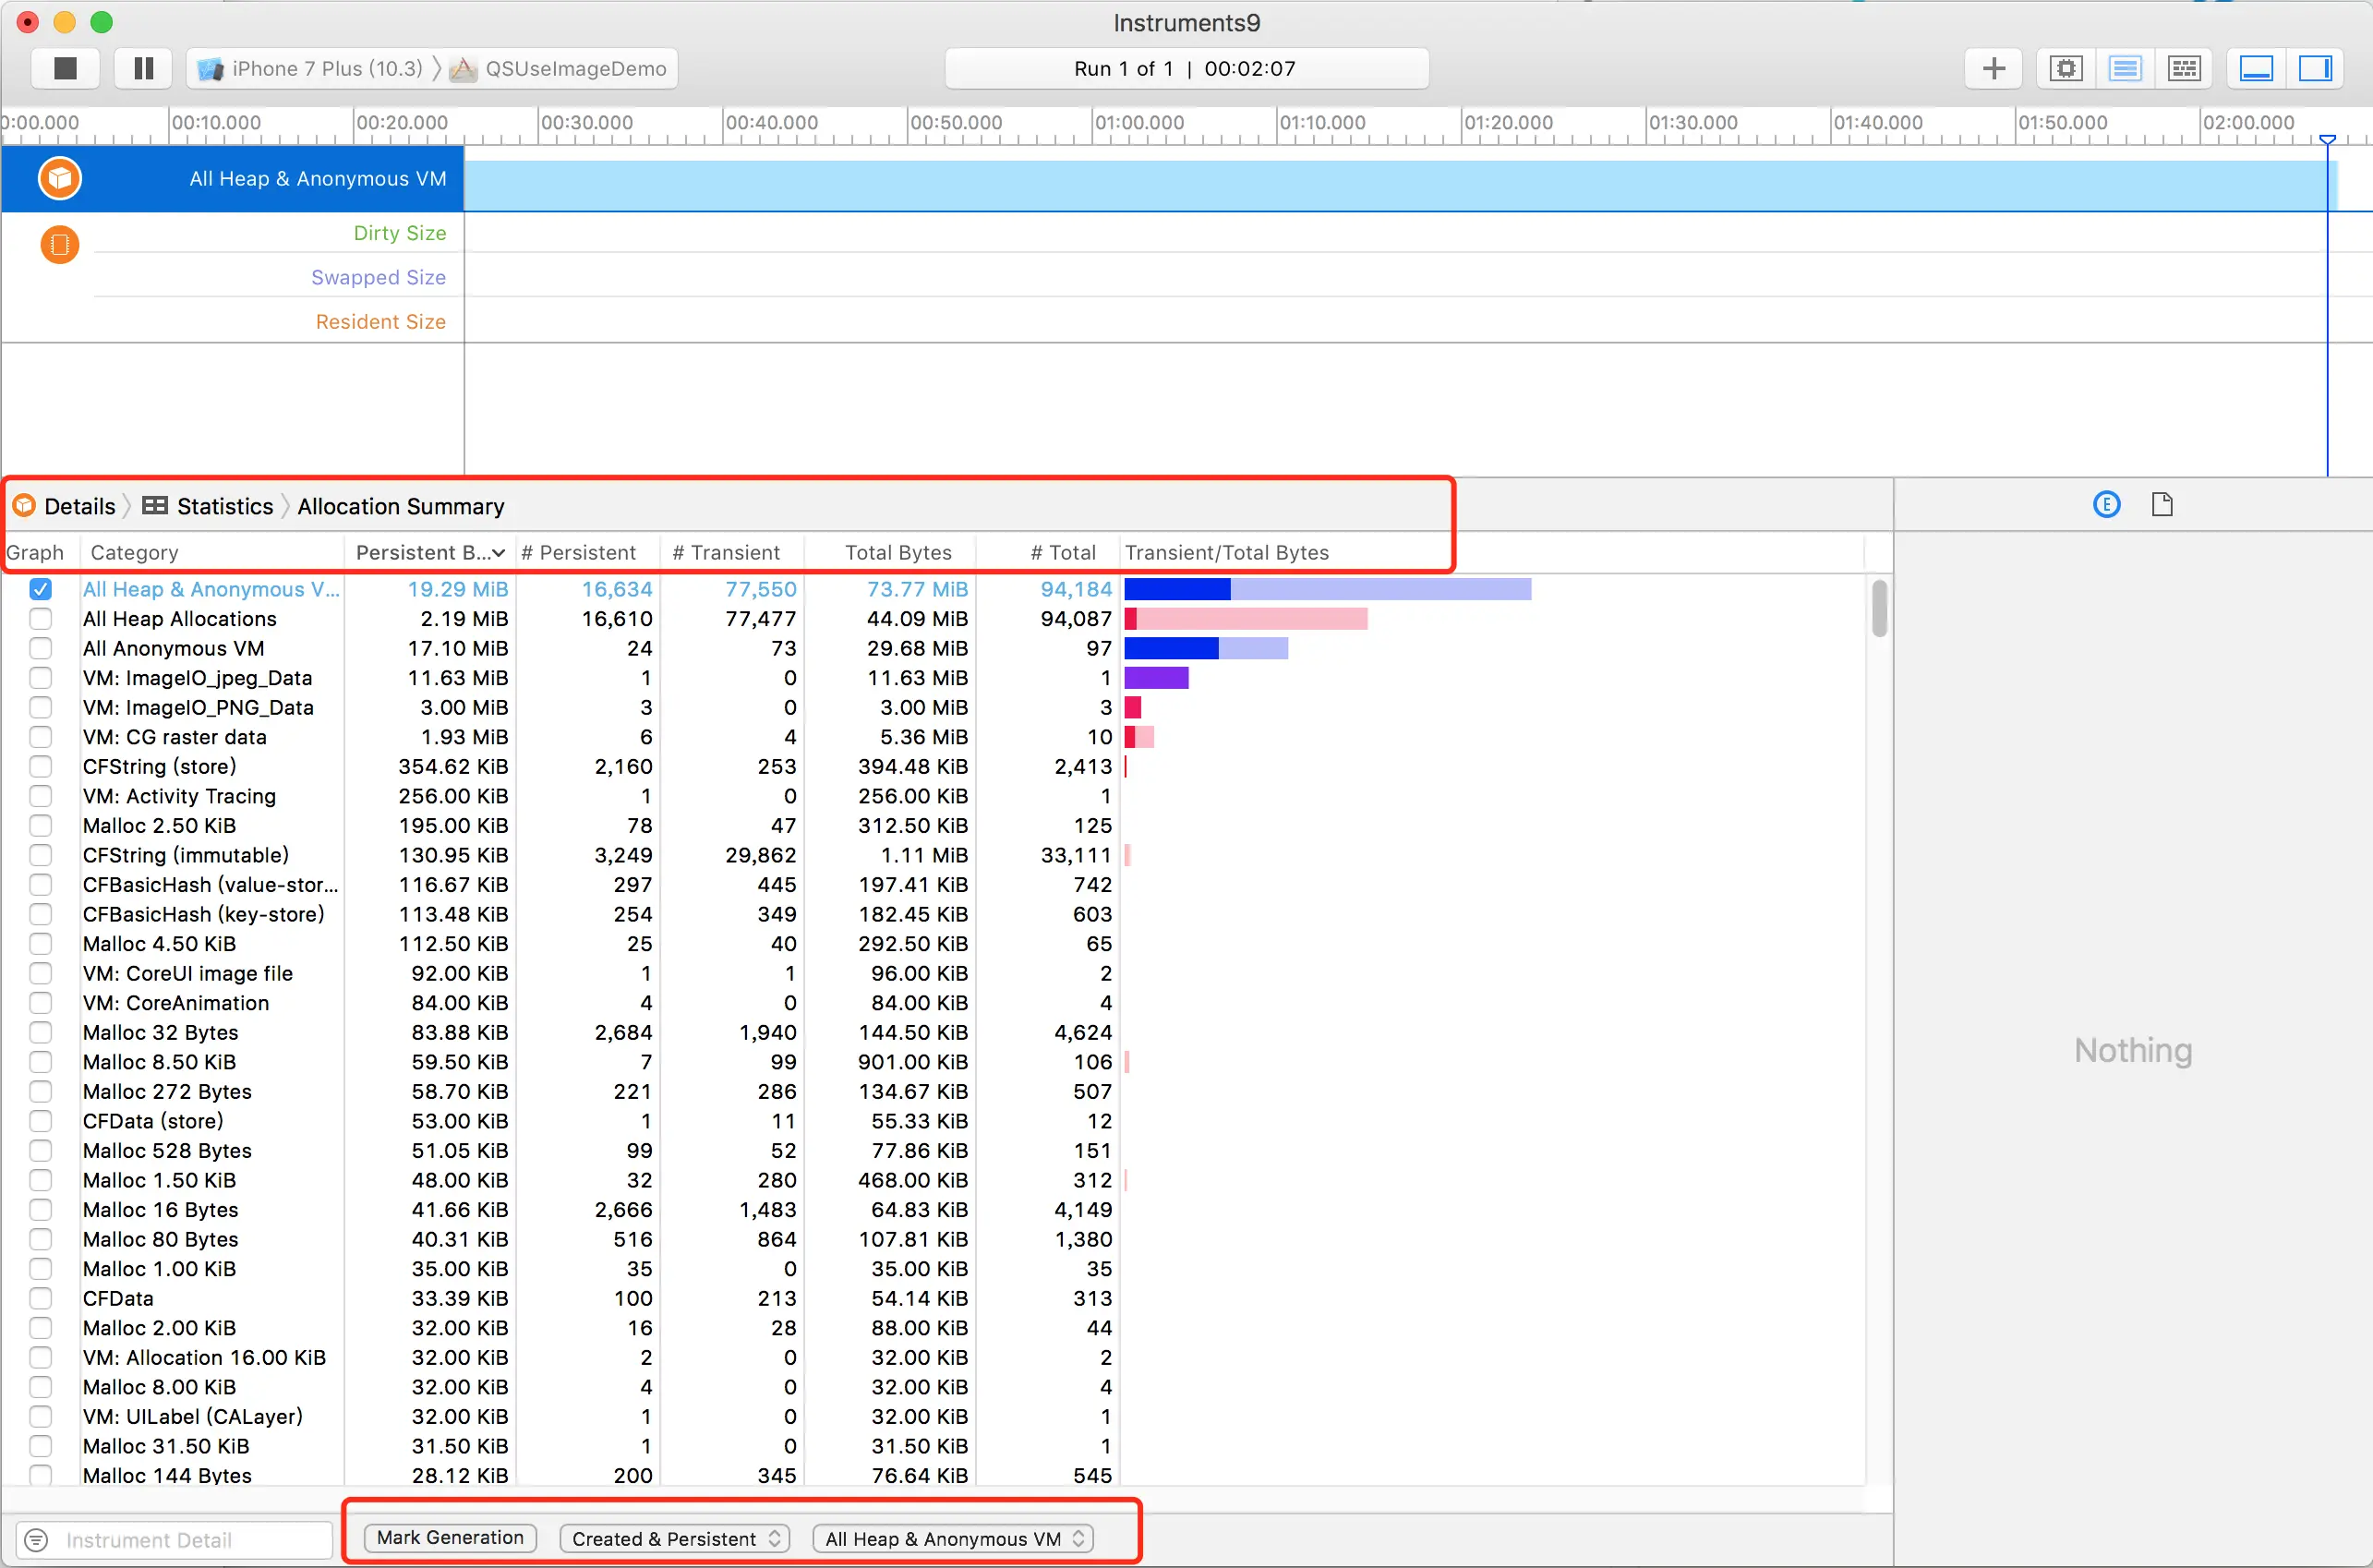
Task: Open the extended detail inspector icon
Action: pos(2106,504)
